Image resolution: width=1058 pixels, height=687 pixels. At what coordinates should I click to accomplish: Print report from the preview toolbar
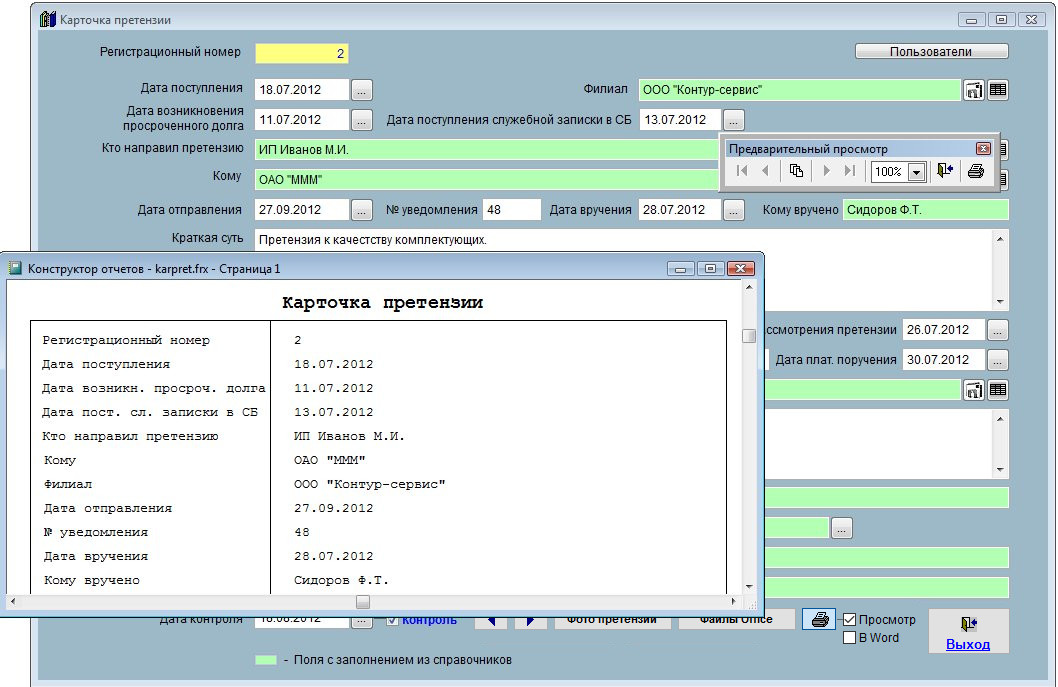coord(976,171)
